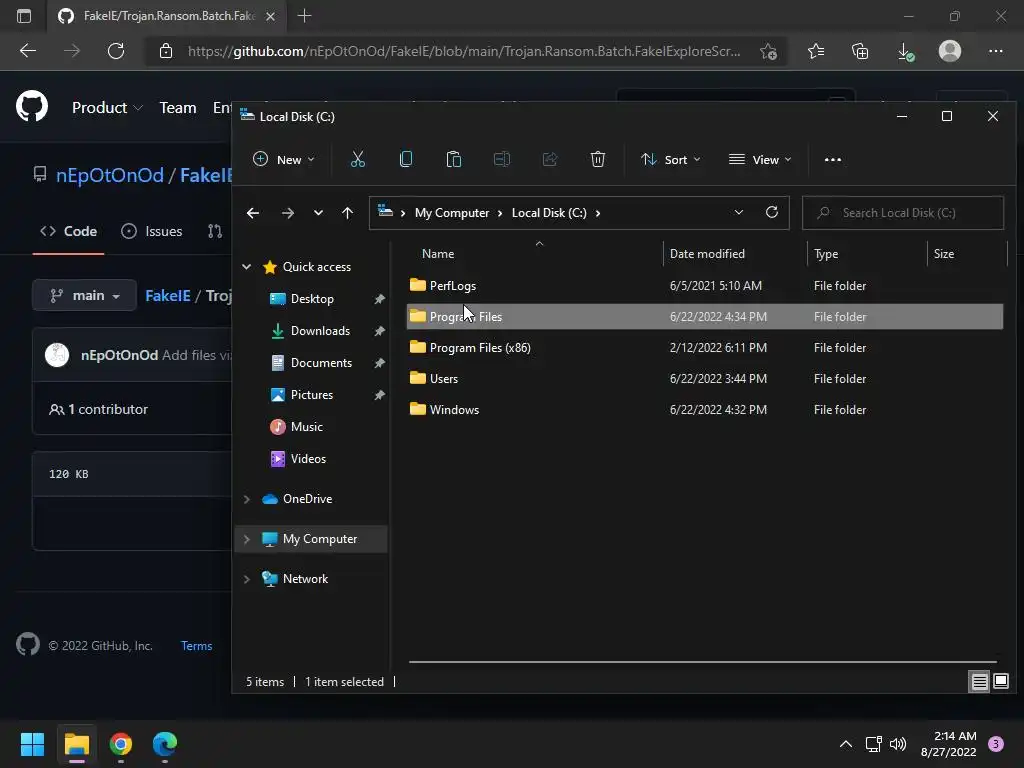The image size is (1024, 768).
Task: Select Downloads under Quick access
Action: (320, 330)
